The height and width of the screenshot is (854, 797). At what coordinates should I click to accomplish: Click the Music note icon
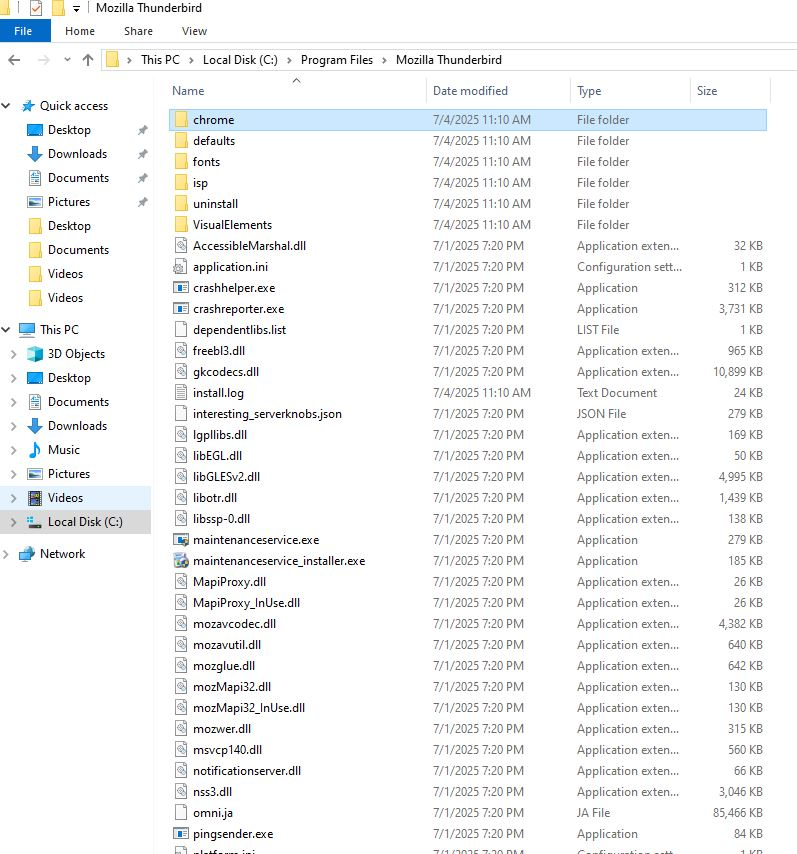[35, 450]
